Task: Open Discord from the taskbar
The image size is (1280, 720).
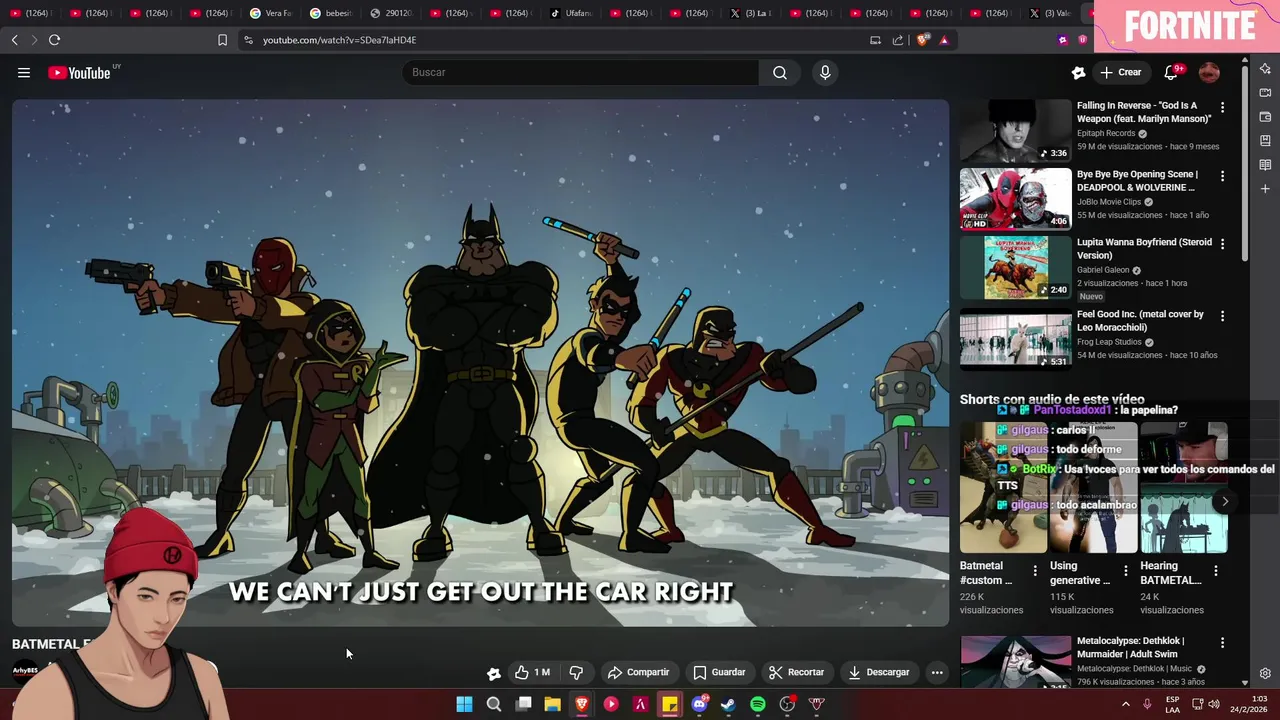Action: coord(700,704)
